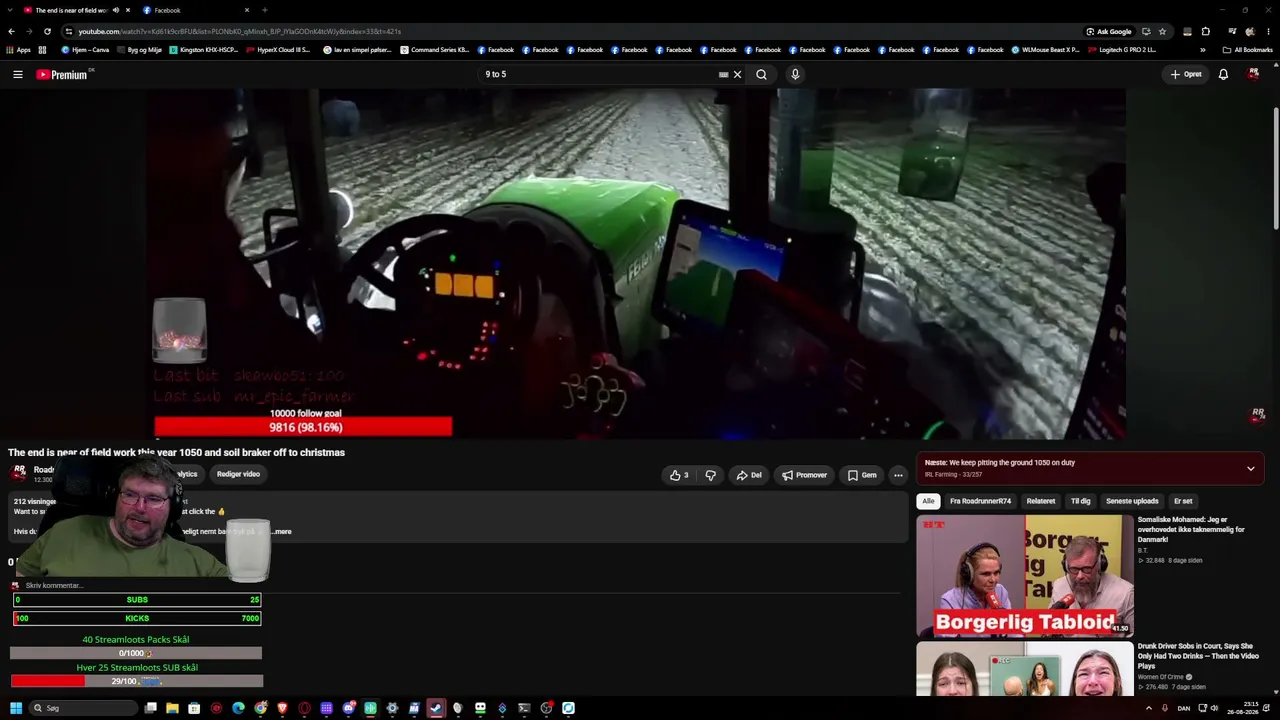Click the YouTube search magnifier button
The width and height of the screenshot is (1280, 720).
[761, 74]
